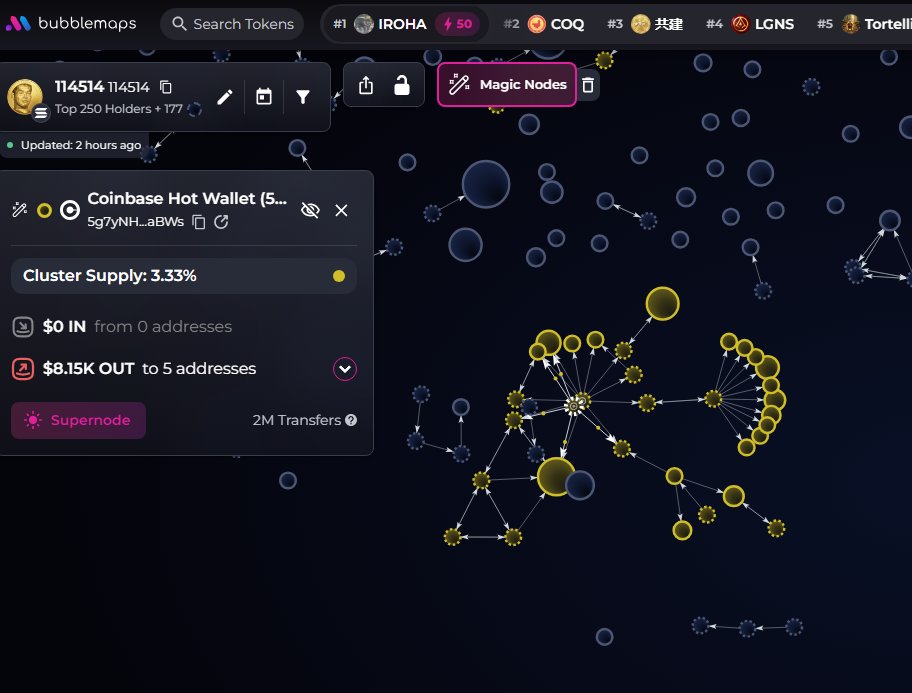Viewport: 912px width, 693px height.
Task: Click the search magnifier icon
Action: click(179, 24)
